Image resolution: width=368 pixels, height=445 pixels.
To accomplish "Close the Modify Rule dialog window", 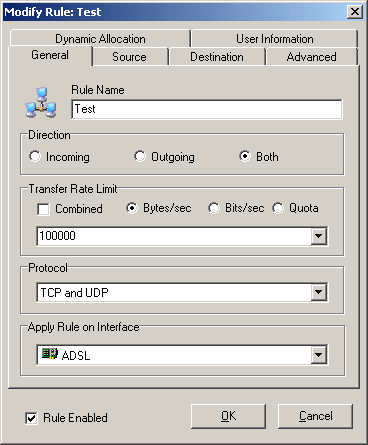I will click(355, 12).
